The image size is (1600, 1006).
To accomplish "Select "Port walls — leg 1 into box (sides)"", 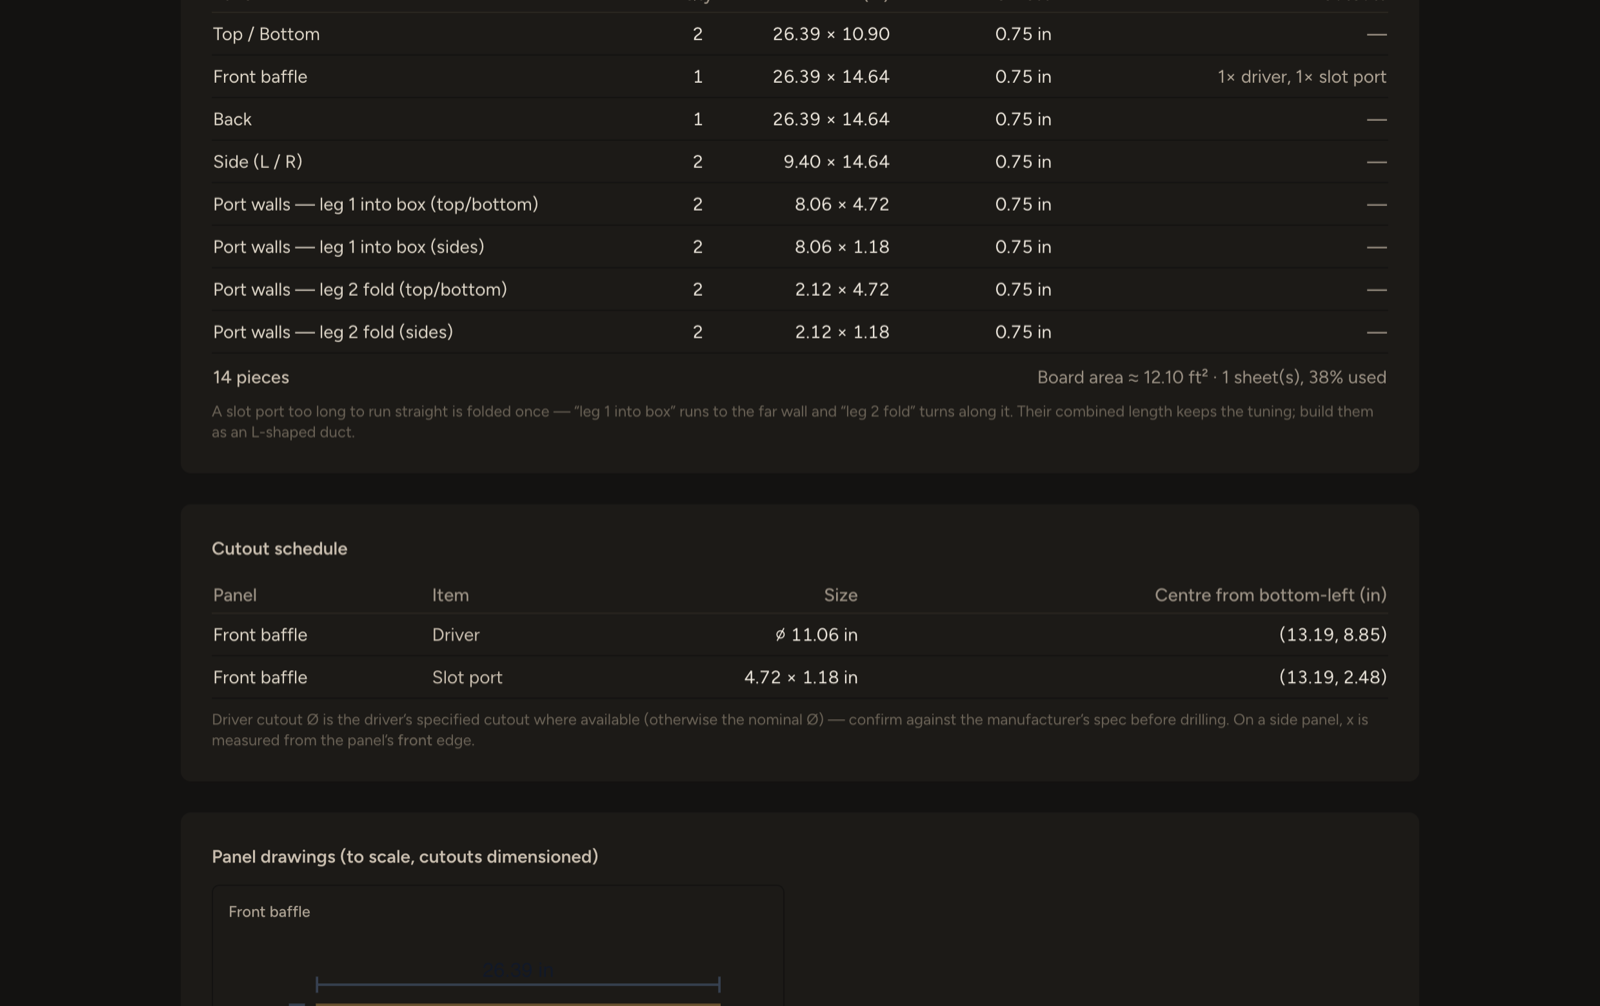I will (x=348, y=247).
